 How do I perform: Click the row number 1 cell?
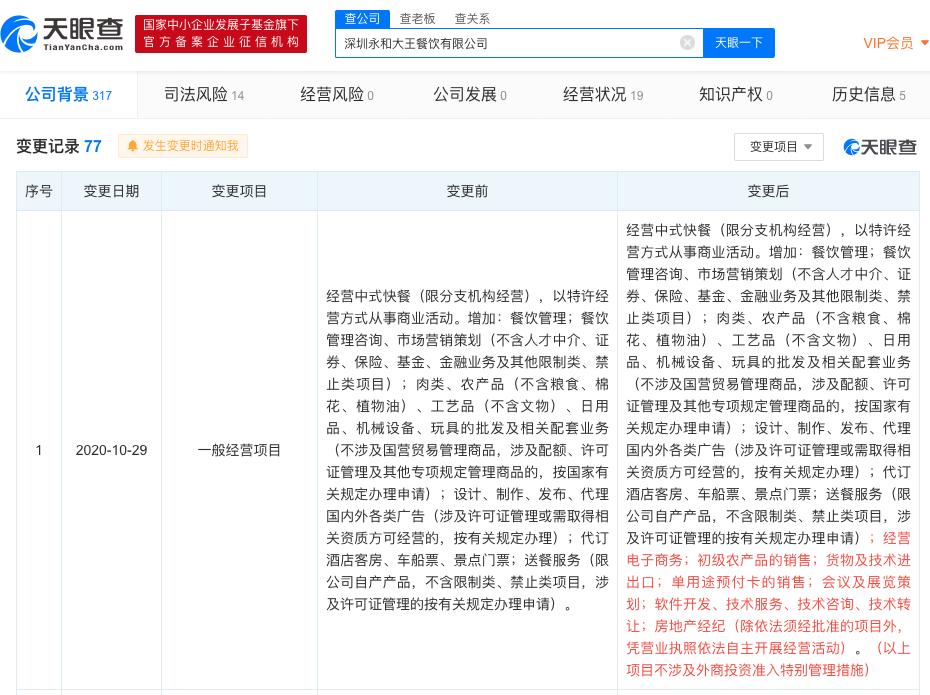click(x=39, y=450)
